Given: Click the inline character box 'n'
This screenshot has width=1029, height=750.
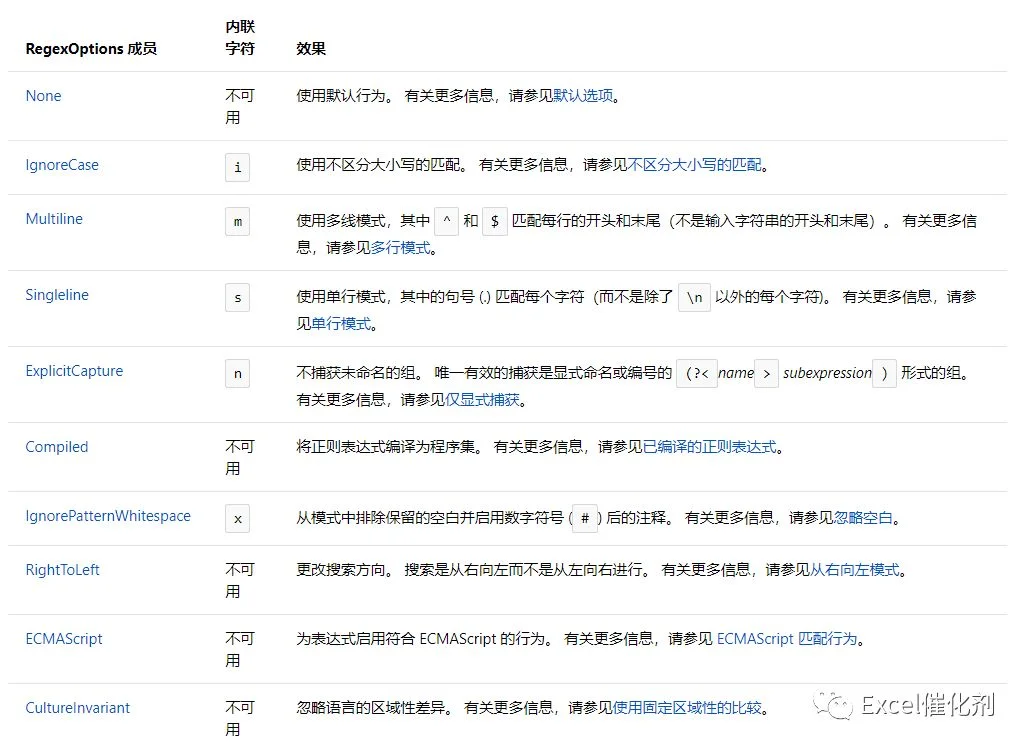Looking at the screenshot, I should click(238, 373).
